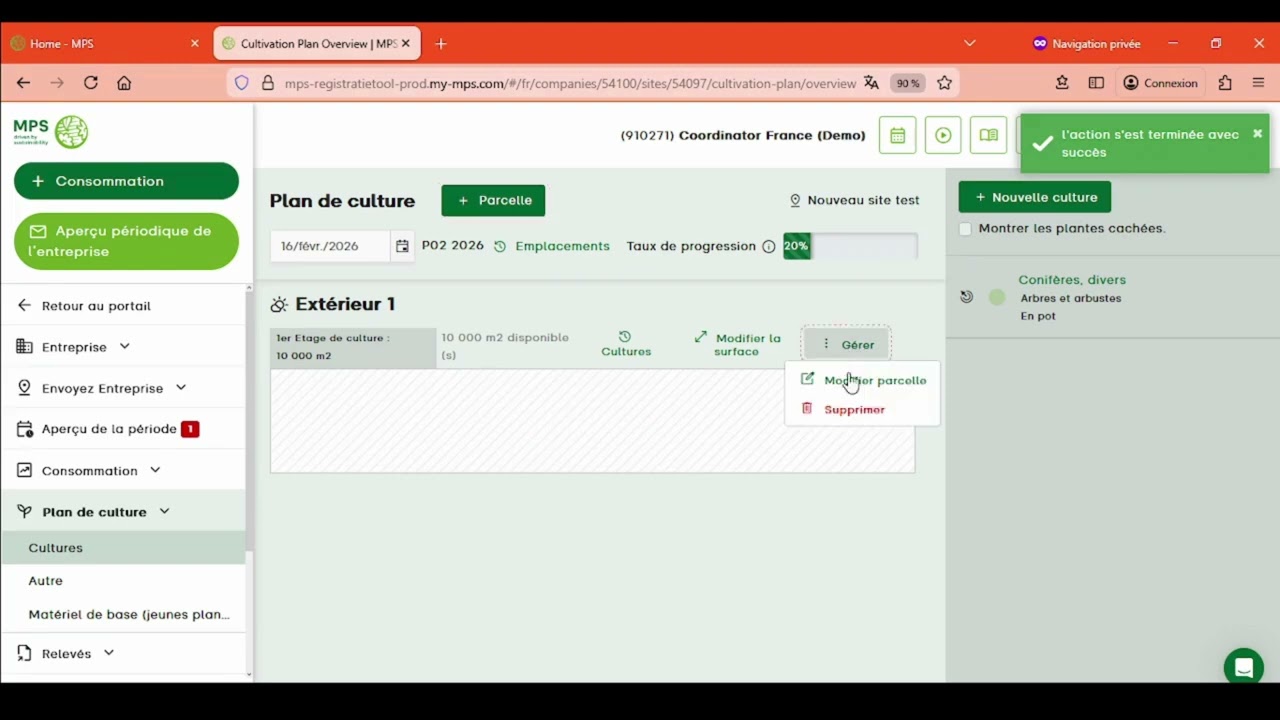Open Aperçu périodique de l'entreprise

pyautogui.click(x=126, y=241)
